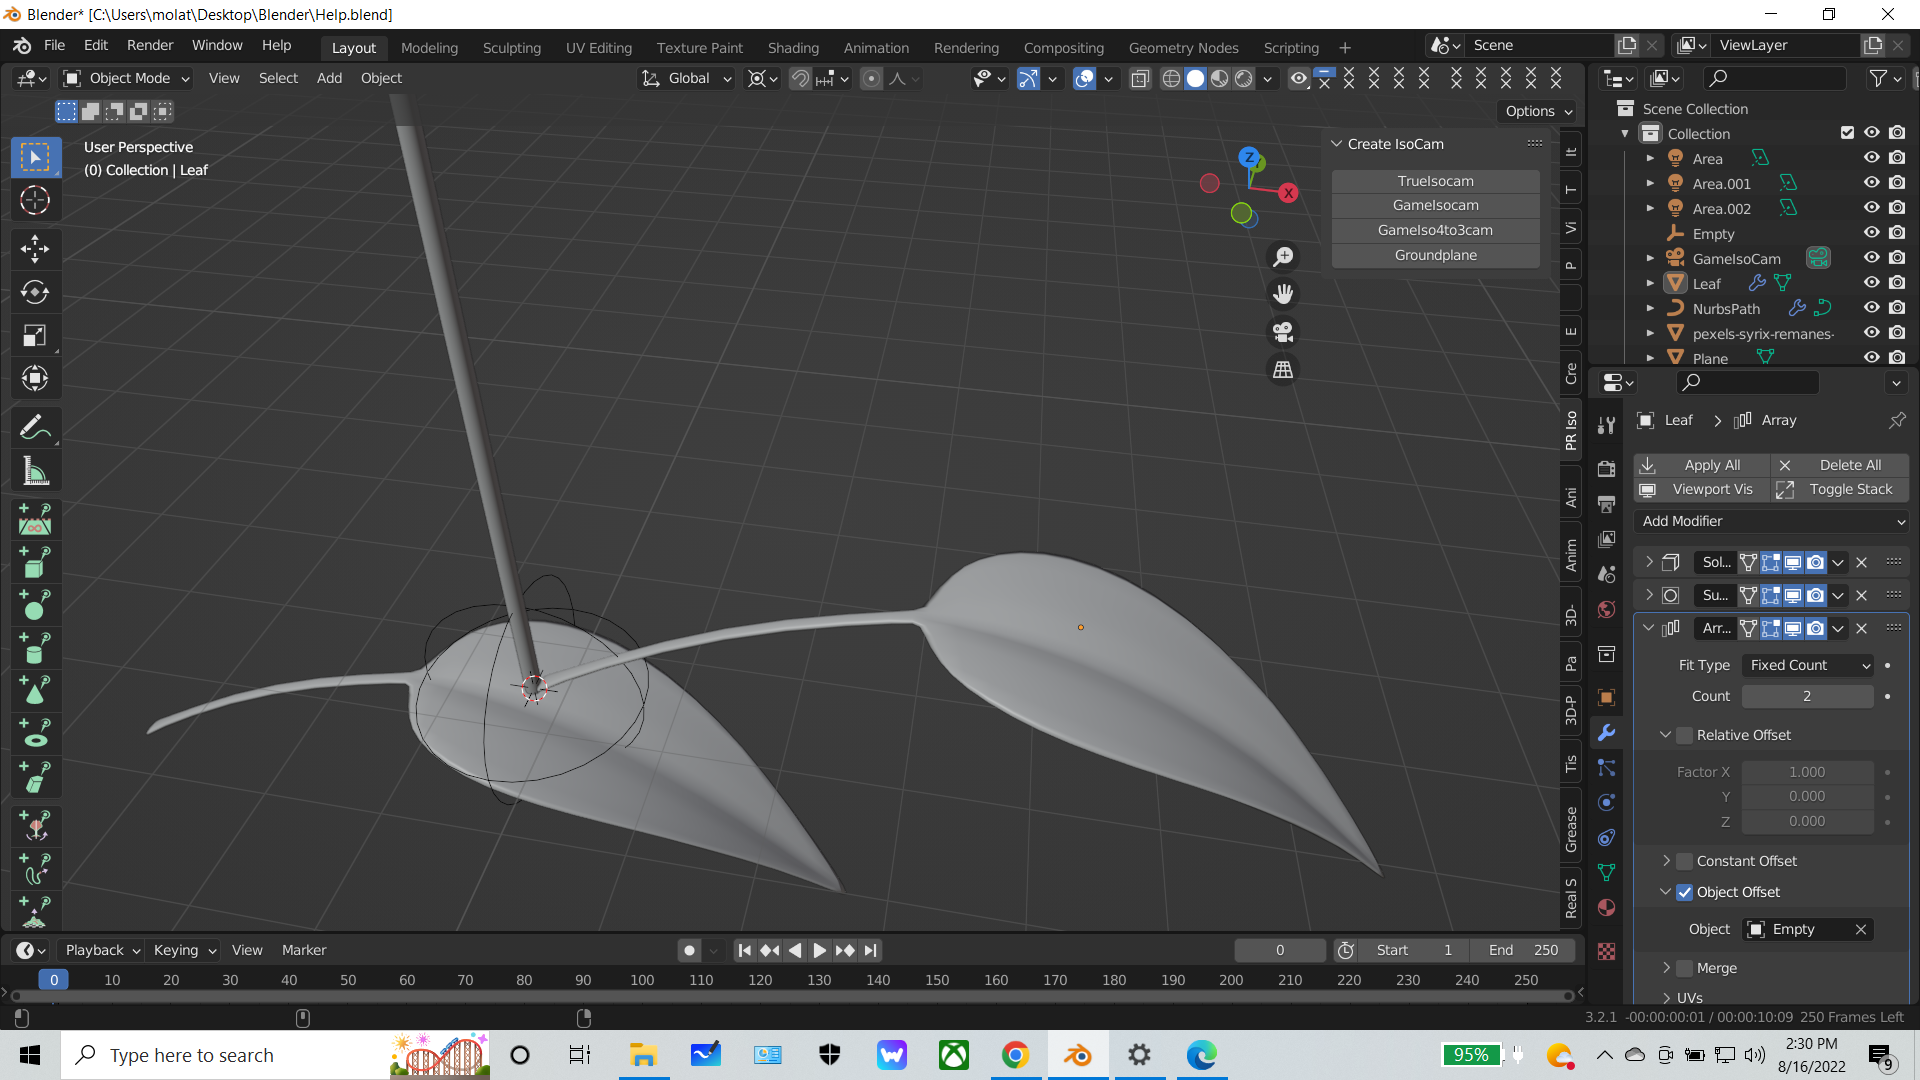Open the Texture properties checker tab
The image size is (1920, 1080).
coord(1607,952)
